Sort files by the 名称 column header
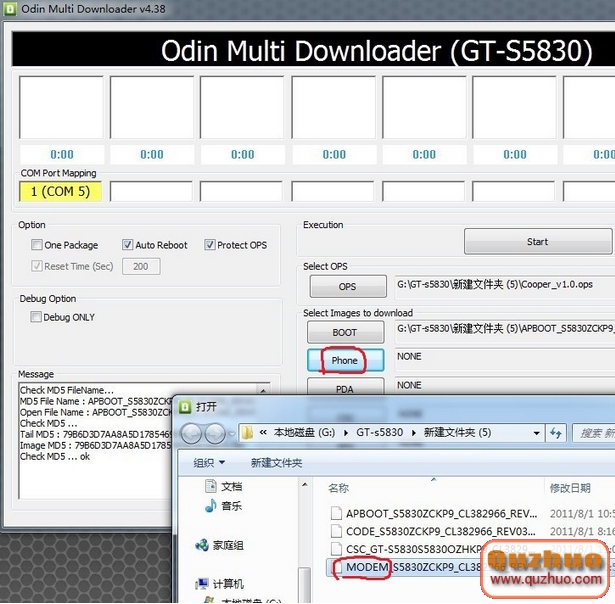 click(x=338, y=488)
